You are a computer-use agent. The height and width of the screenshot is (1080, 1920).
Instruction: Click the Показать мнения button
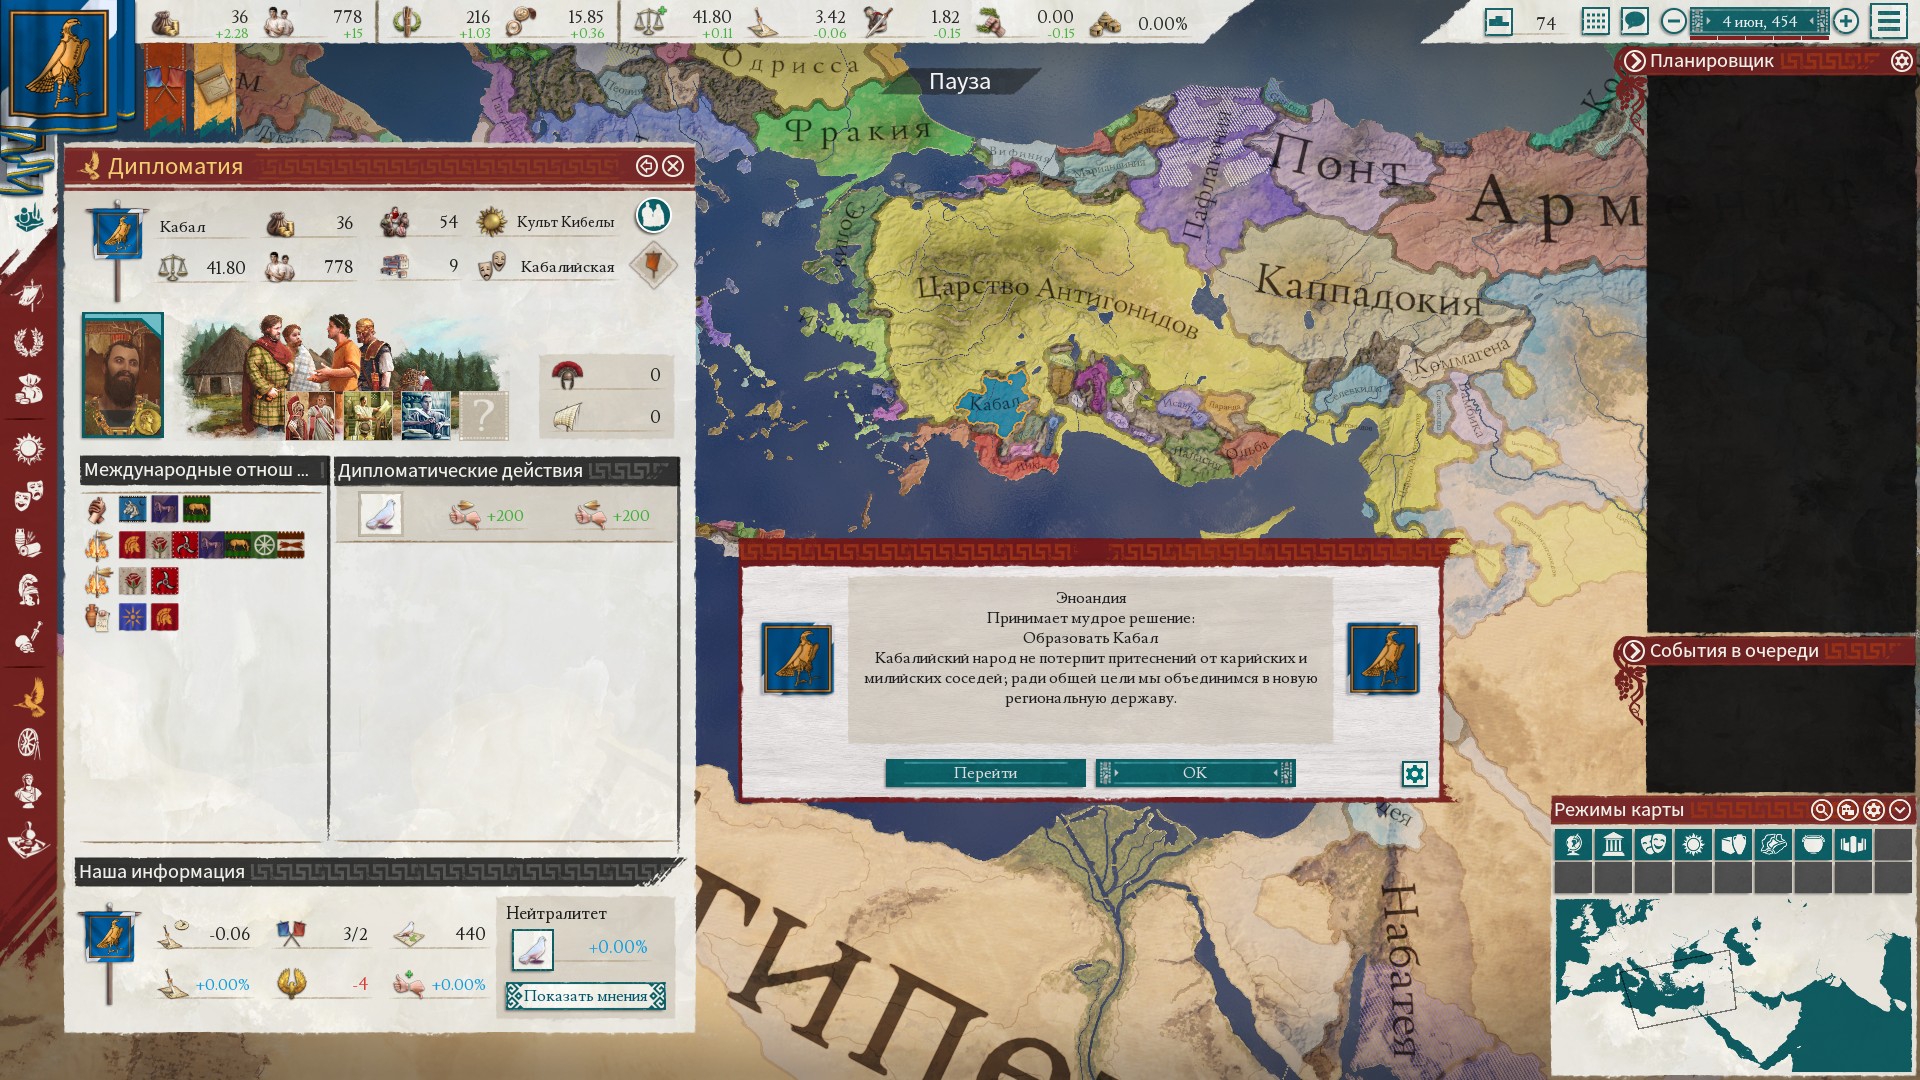(x=585, y=996)
